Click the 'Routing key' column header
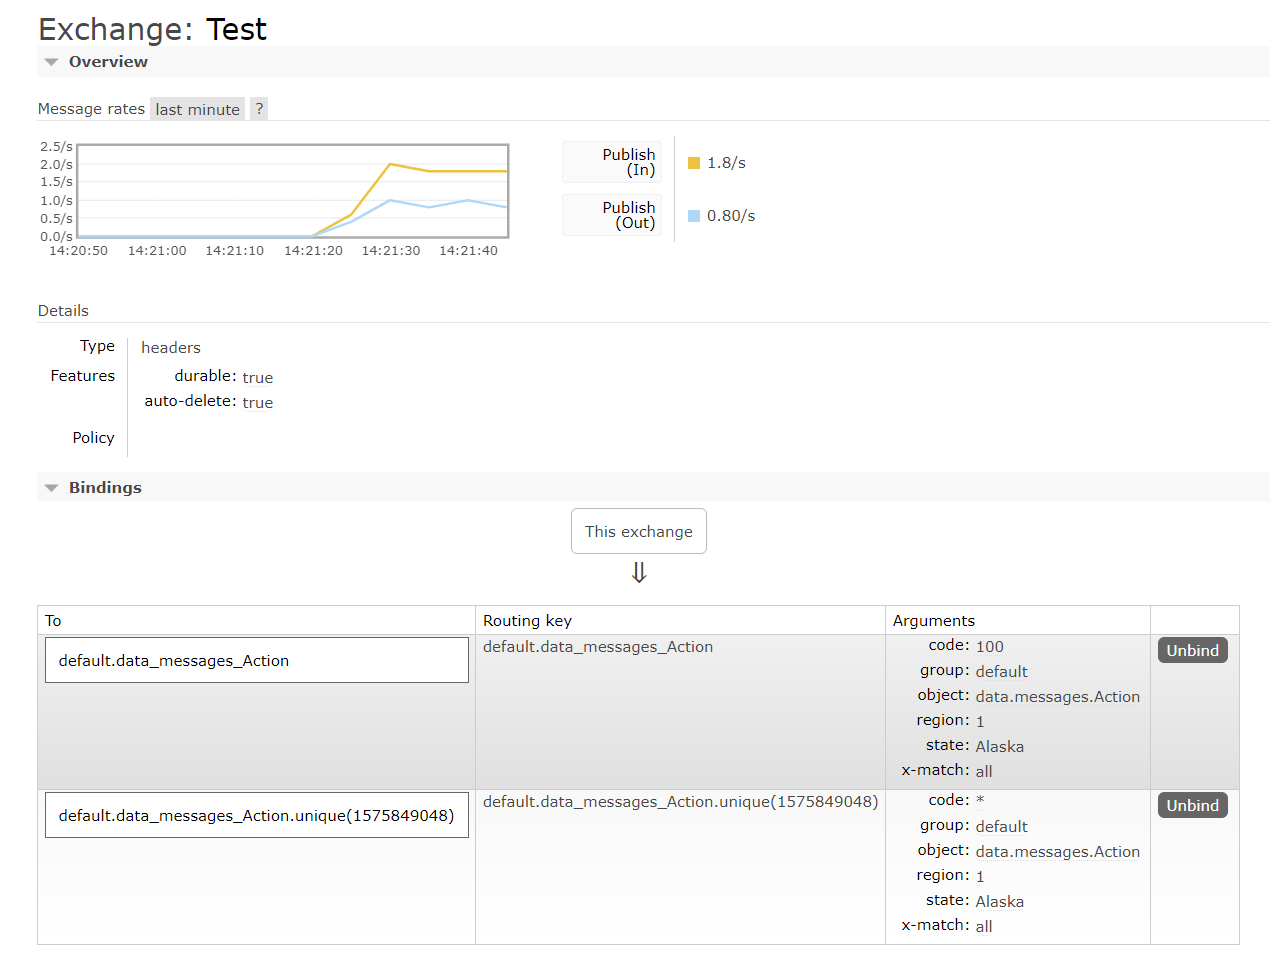The width and height of the screenshot is (1270, 971). [527, 620]
